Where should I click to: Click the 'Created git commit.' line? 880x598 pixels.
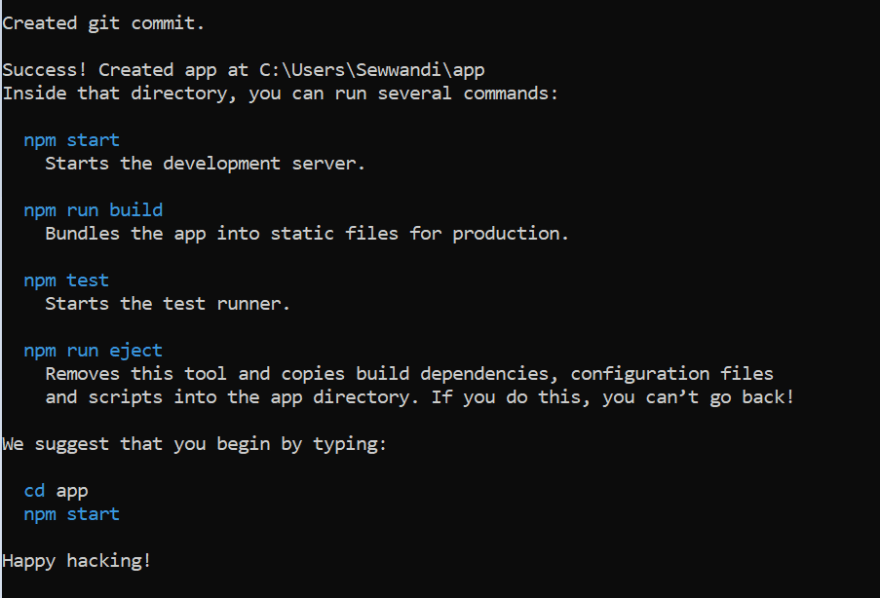coord(103,24)
